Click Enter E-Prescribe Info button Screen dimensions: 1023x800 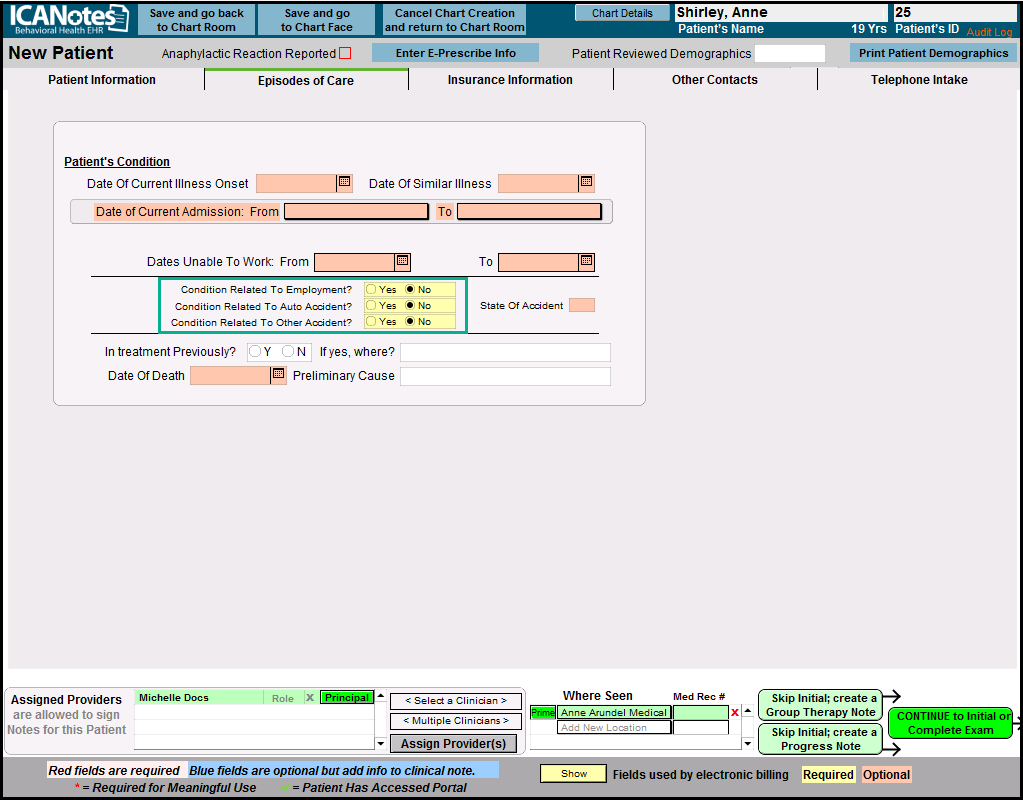[455, 53]
